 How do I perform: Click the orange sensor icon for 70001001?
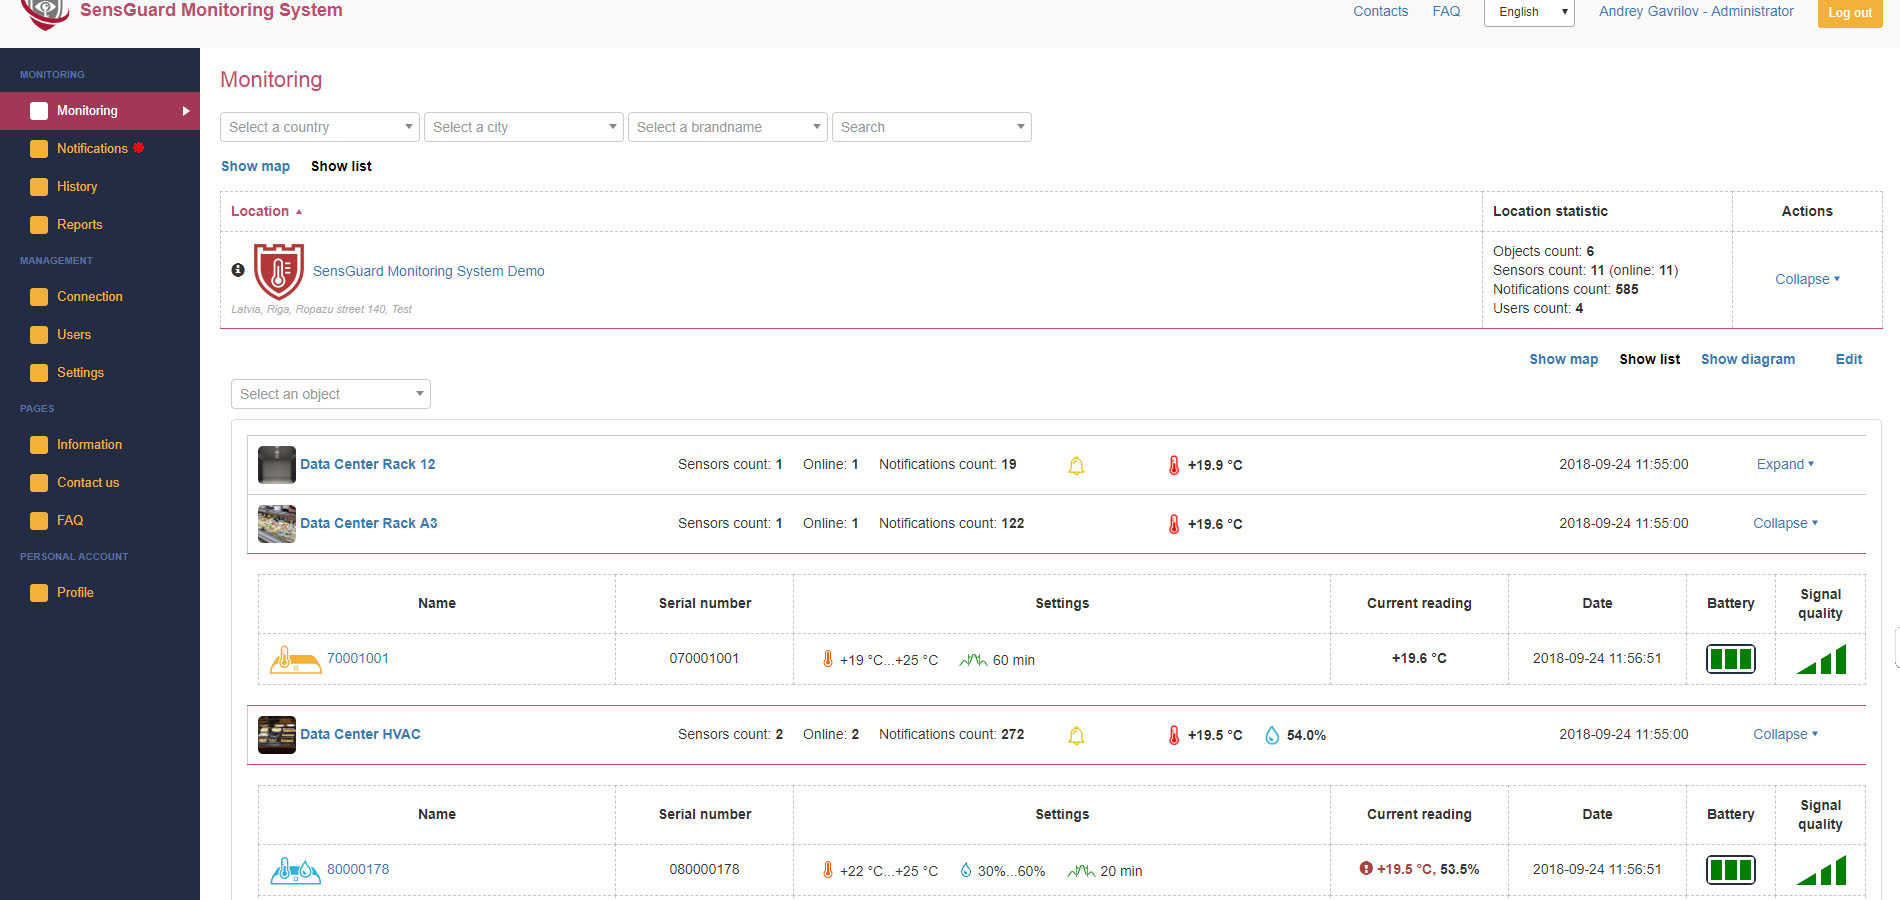click(294, 659)
